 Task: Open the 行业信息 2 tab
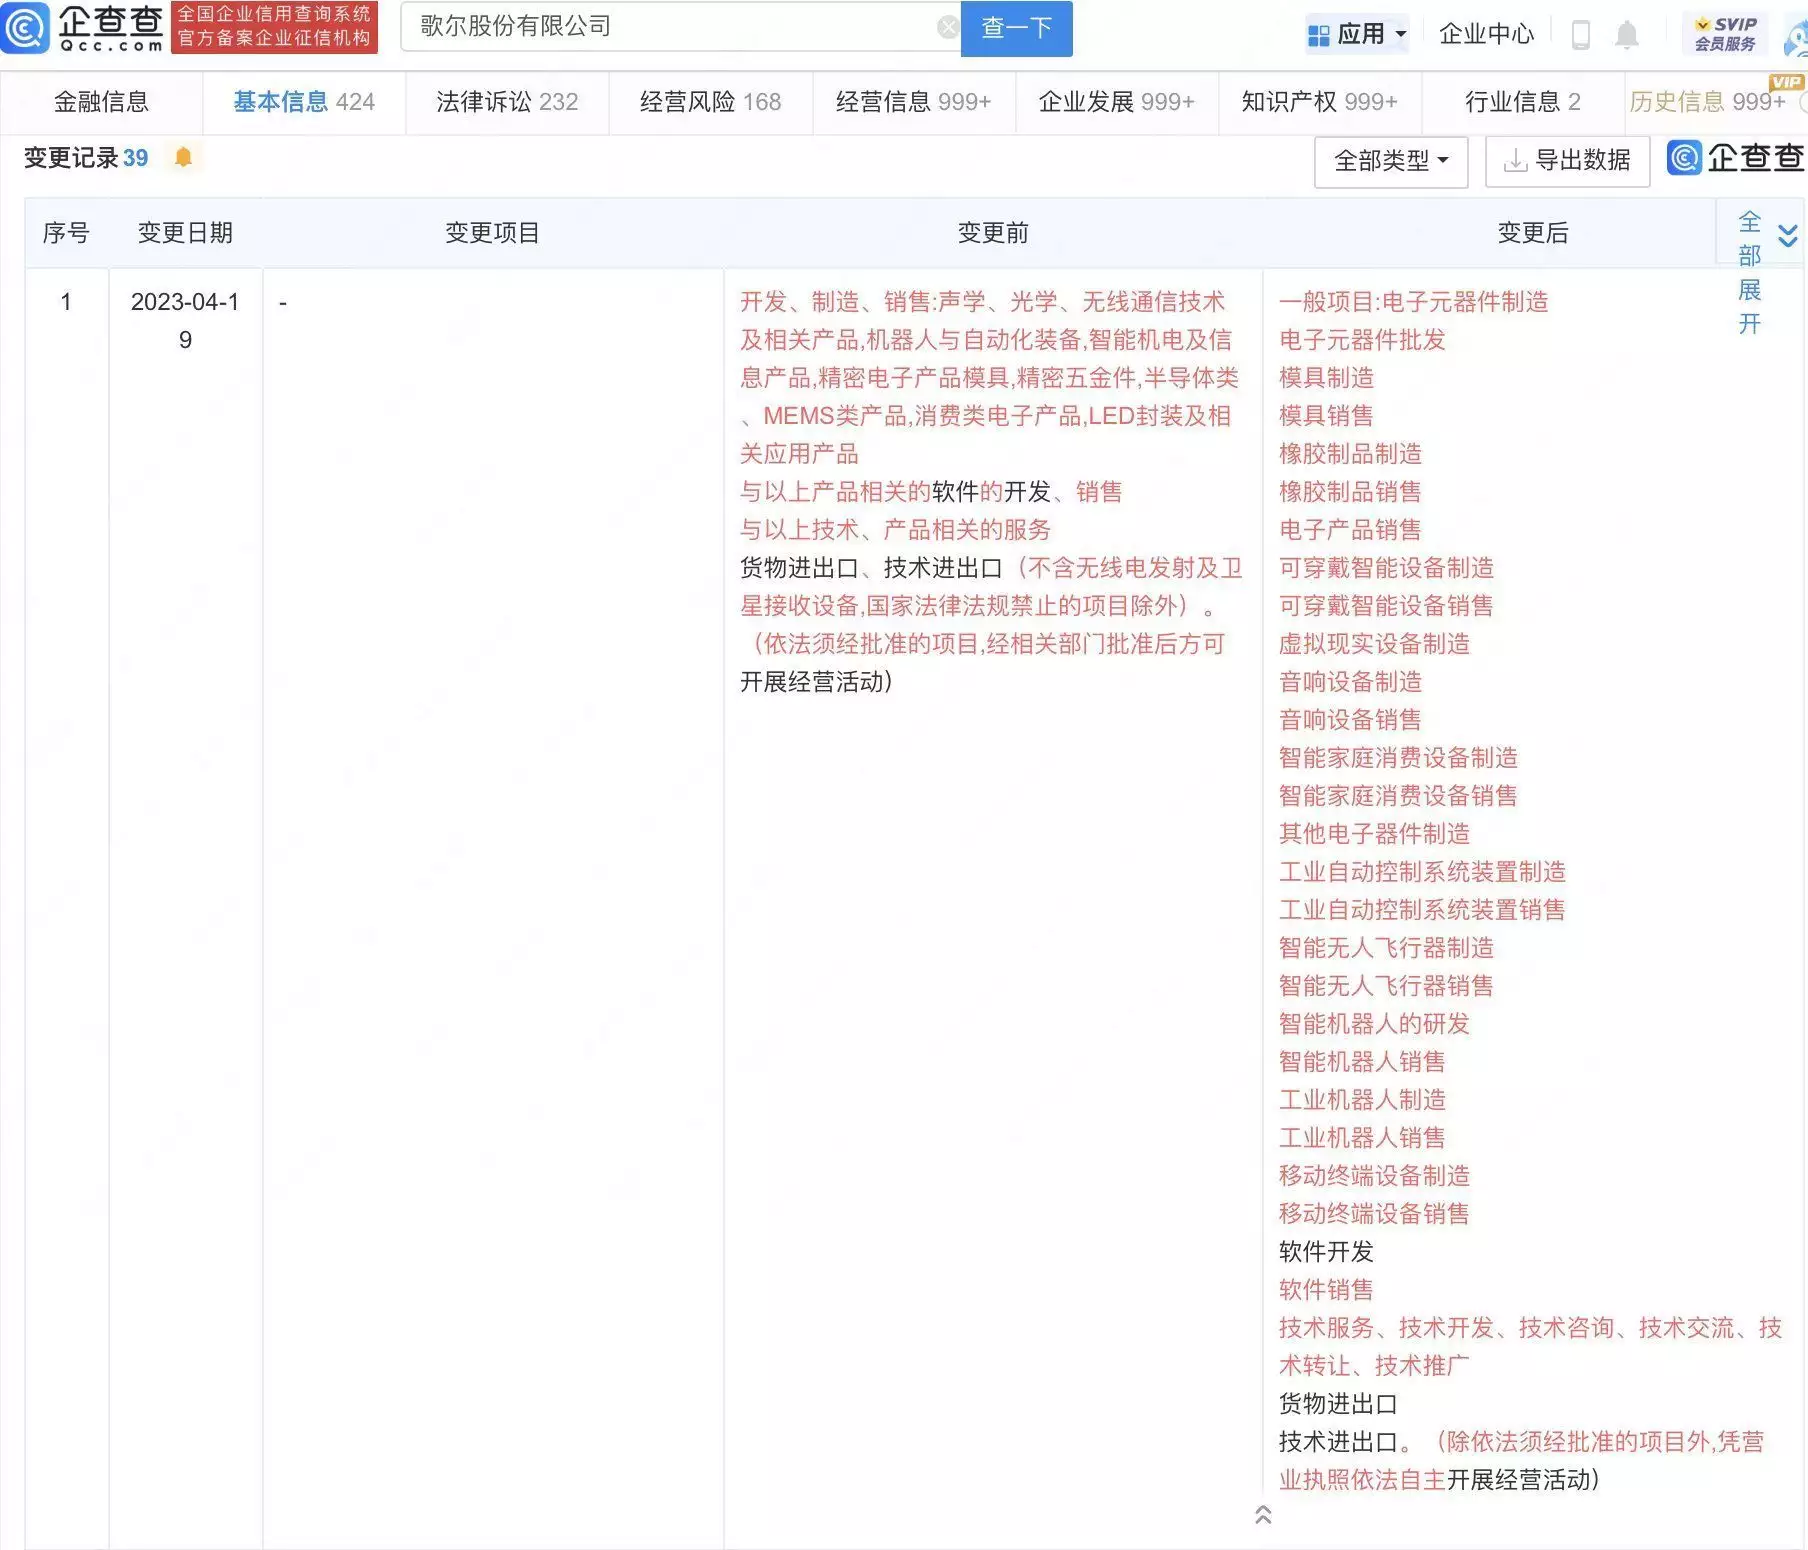(x=1522, y=102)
